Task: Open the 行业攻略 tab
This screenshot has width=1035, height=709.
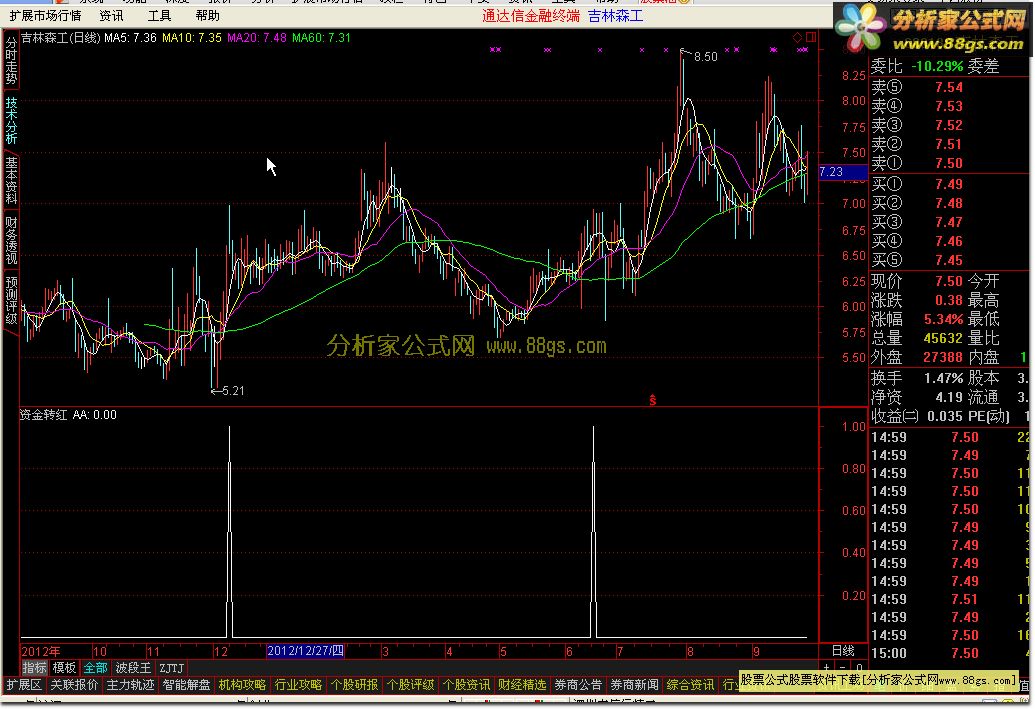Action: pyautogui.click(x=298, y=685)
